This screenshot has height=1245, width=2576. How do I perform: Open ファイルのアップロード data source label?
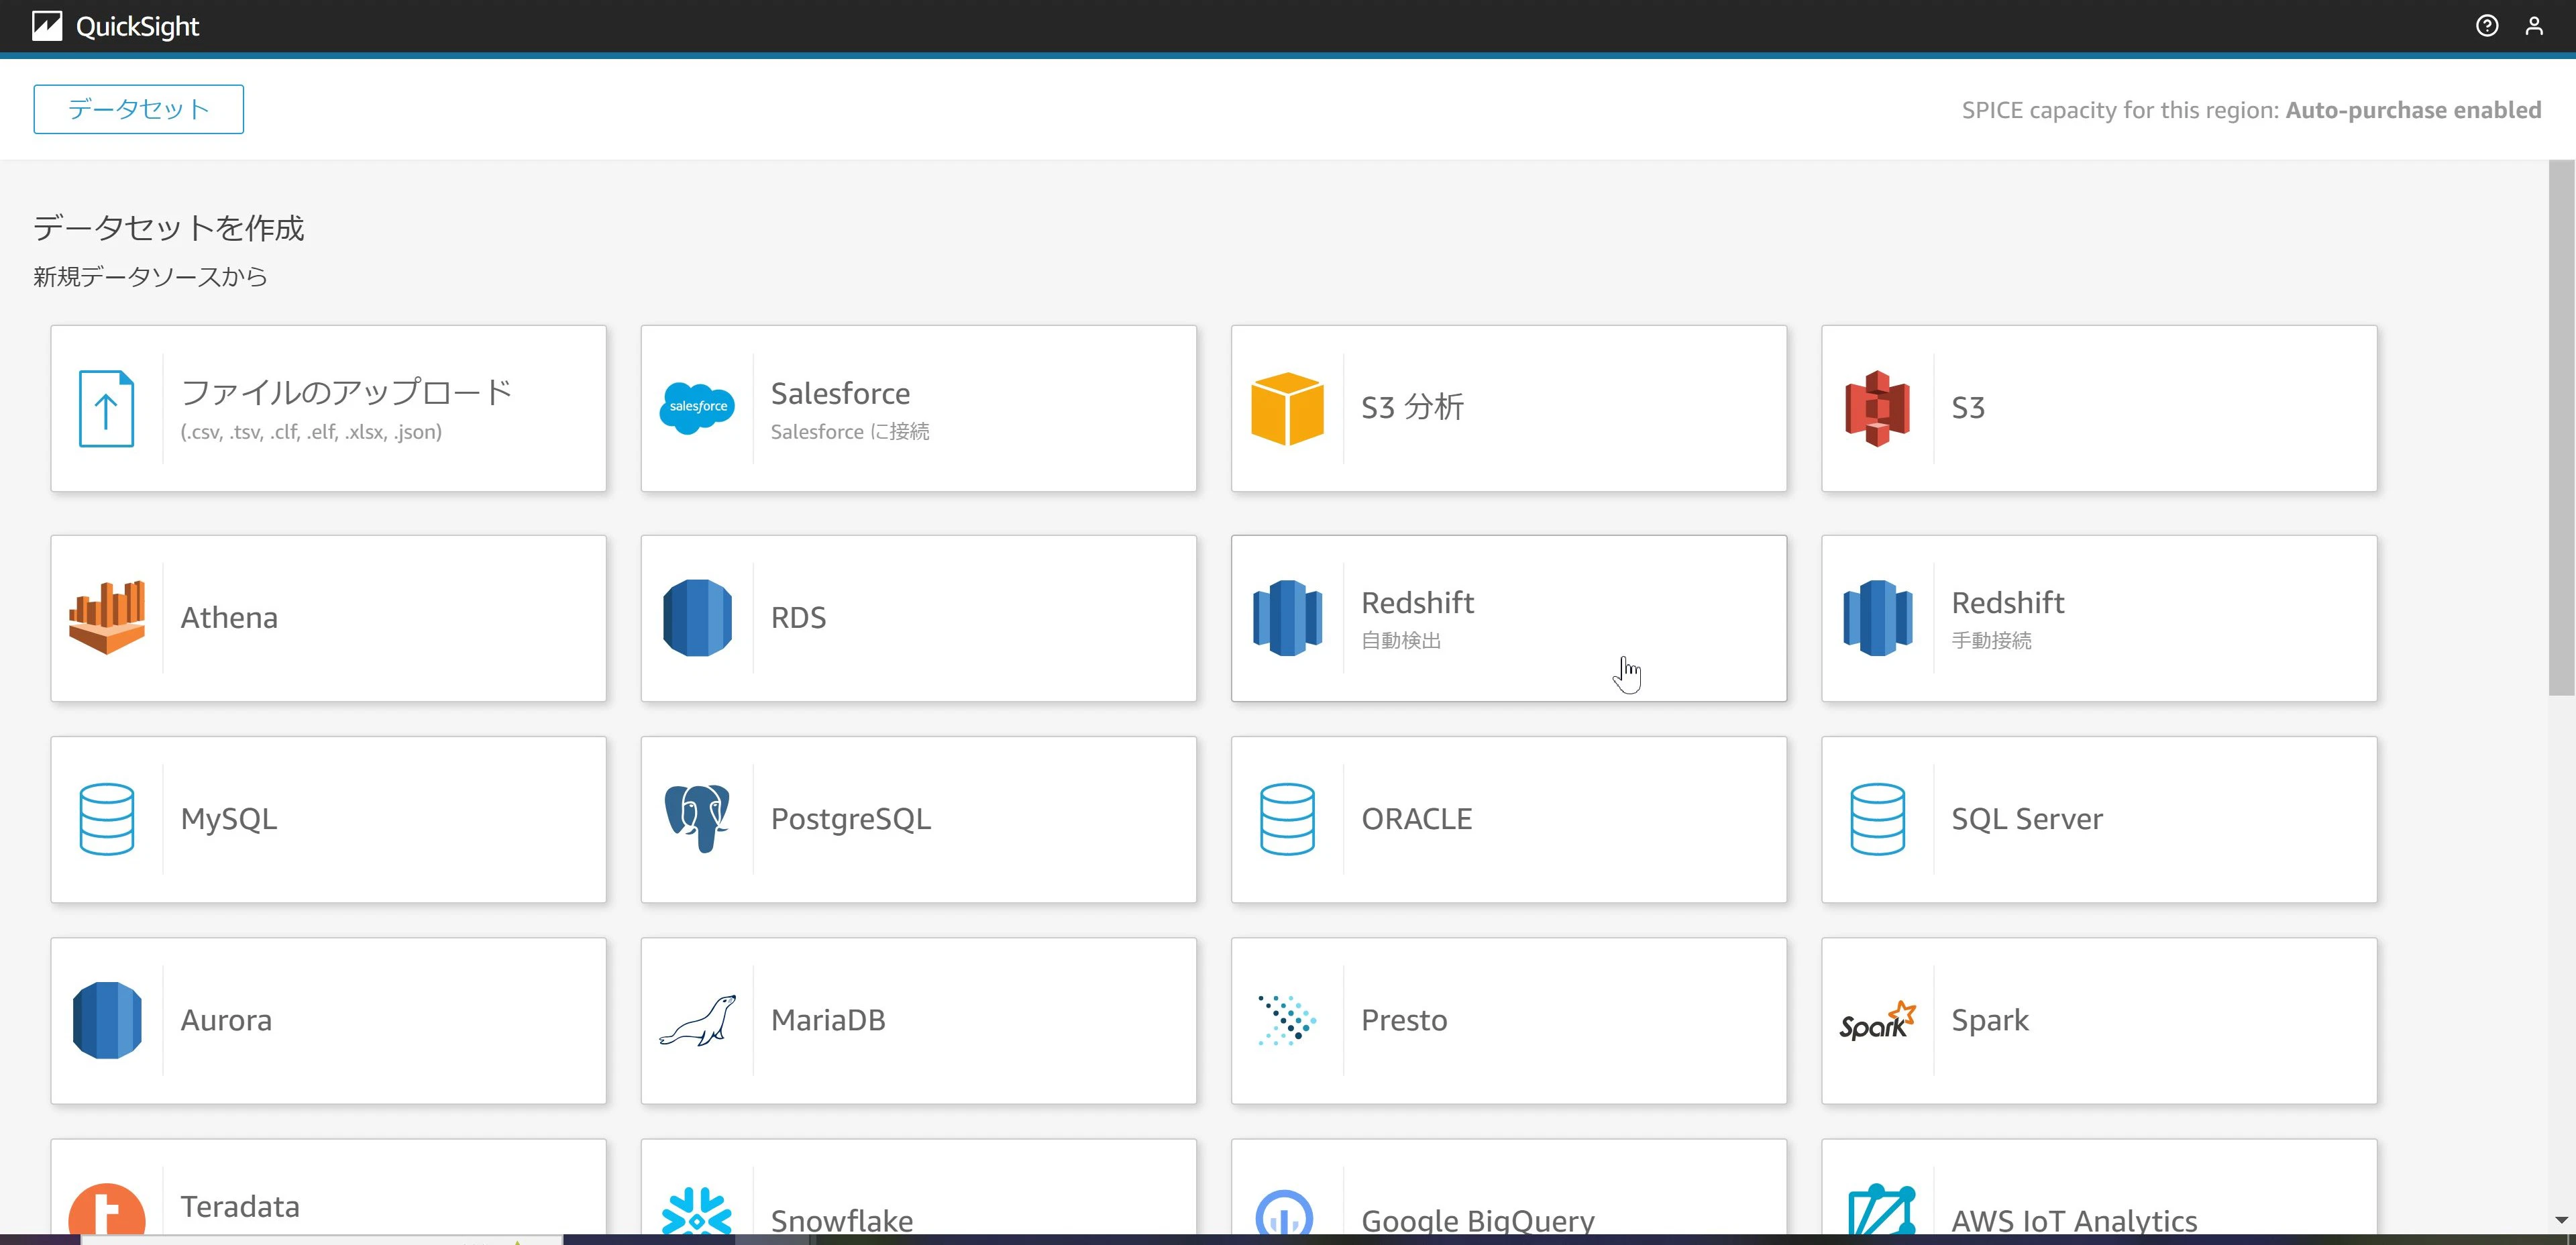tap(347, 392)
